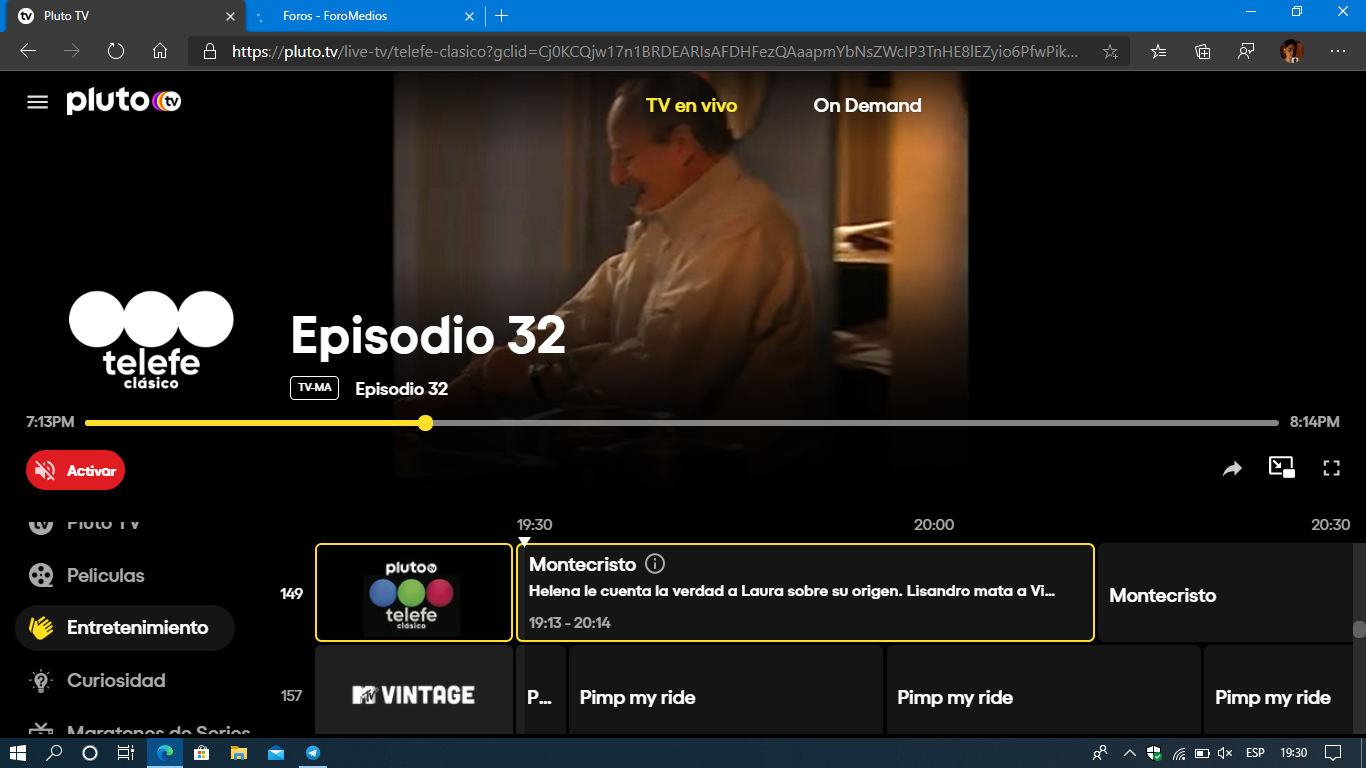
Task: Go back to the previous page
Action: (28, 51)
